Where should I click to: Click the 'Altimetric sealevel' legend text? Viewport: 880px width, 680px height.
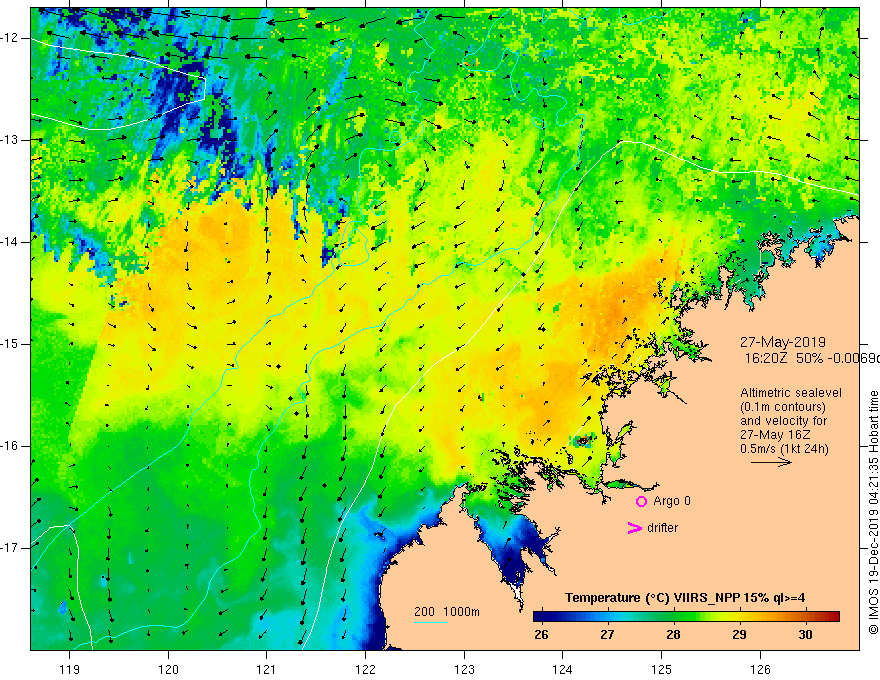pos(791,393)
